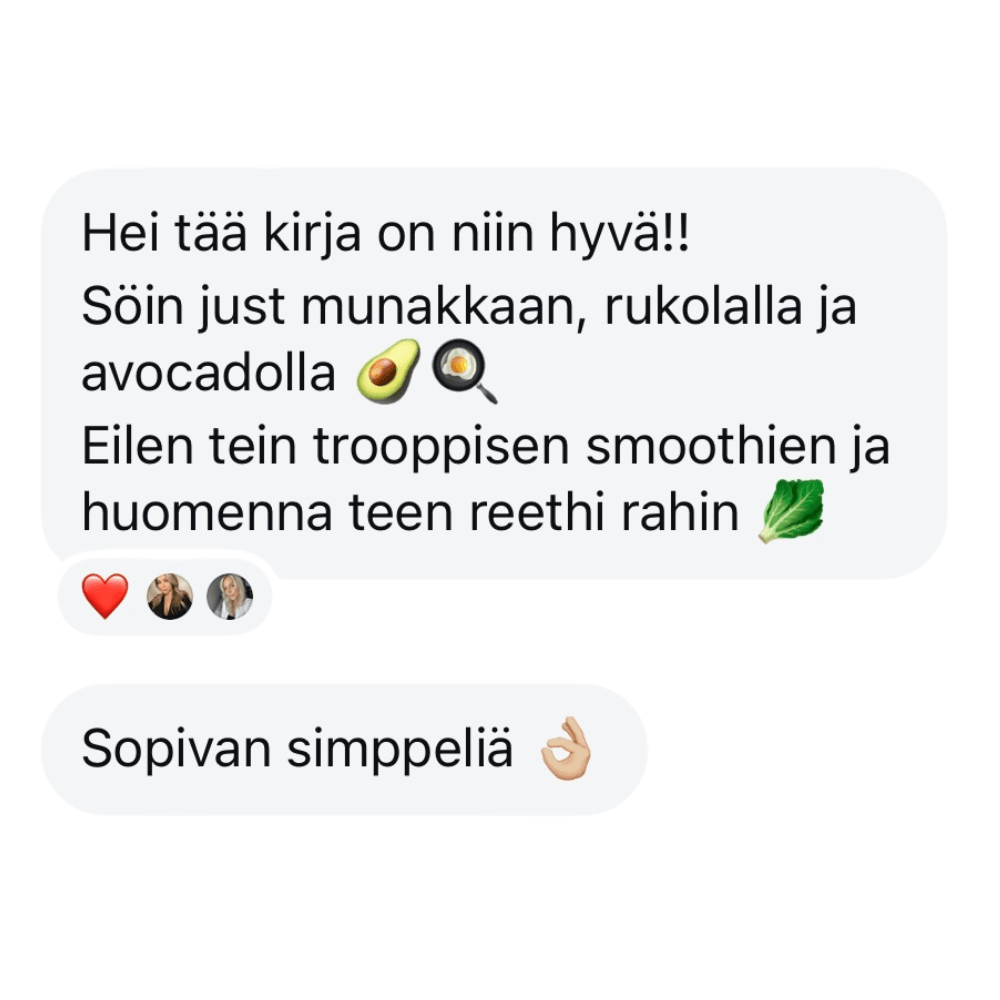
Task: Tap the avocado emoji
Action: point(388,371)
